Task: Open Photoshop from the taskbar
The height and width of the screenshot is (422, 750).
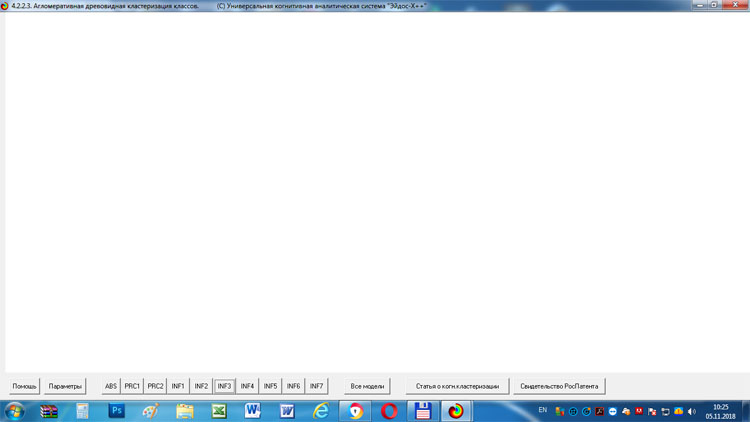Action: (117, 411)
